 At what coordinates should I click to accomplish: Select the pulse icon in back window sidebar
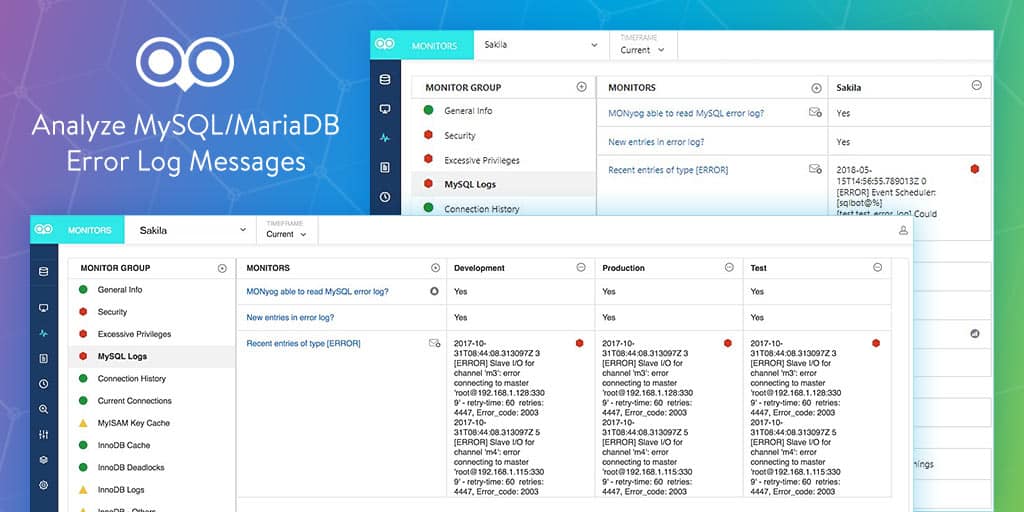(x=385, y=138)
